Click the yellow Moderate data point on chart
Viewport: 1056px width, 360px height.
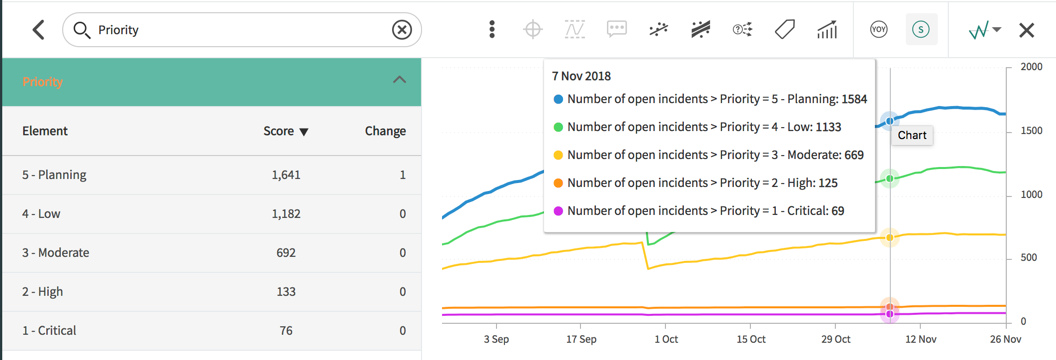[890, 238]
